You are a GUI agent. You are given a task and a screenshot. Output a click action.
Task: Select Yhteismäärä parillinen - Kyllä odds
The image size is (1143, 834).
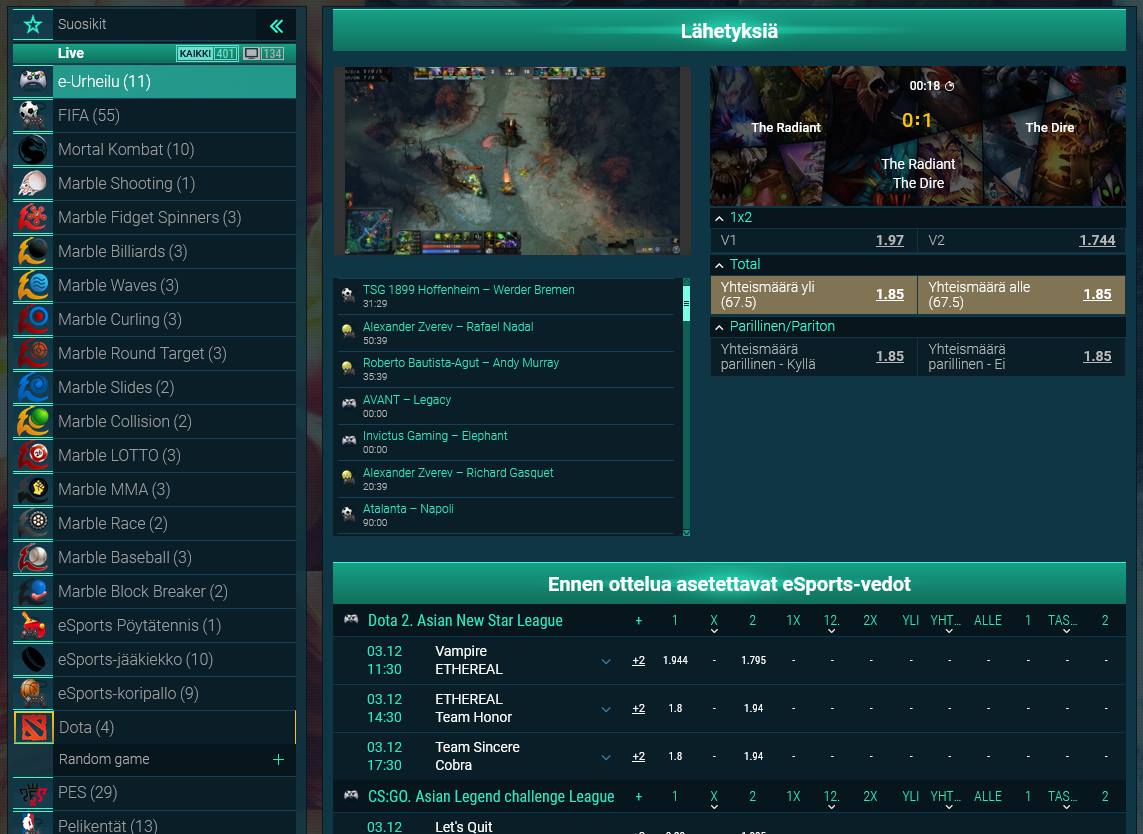814,356
